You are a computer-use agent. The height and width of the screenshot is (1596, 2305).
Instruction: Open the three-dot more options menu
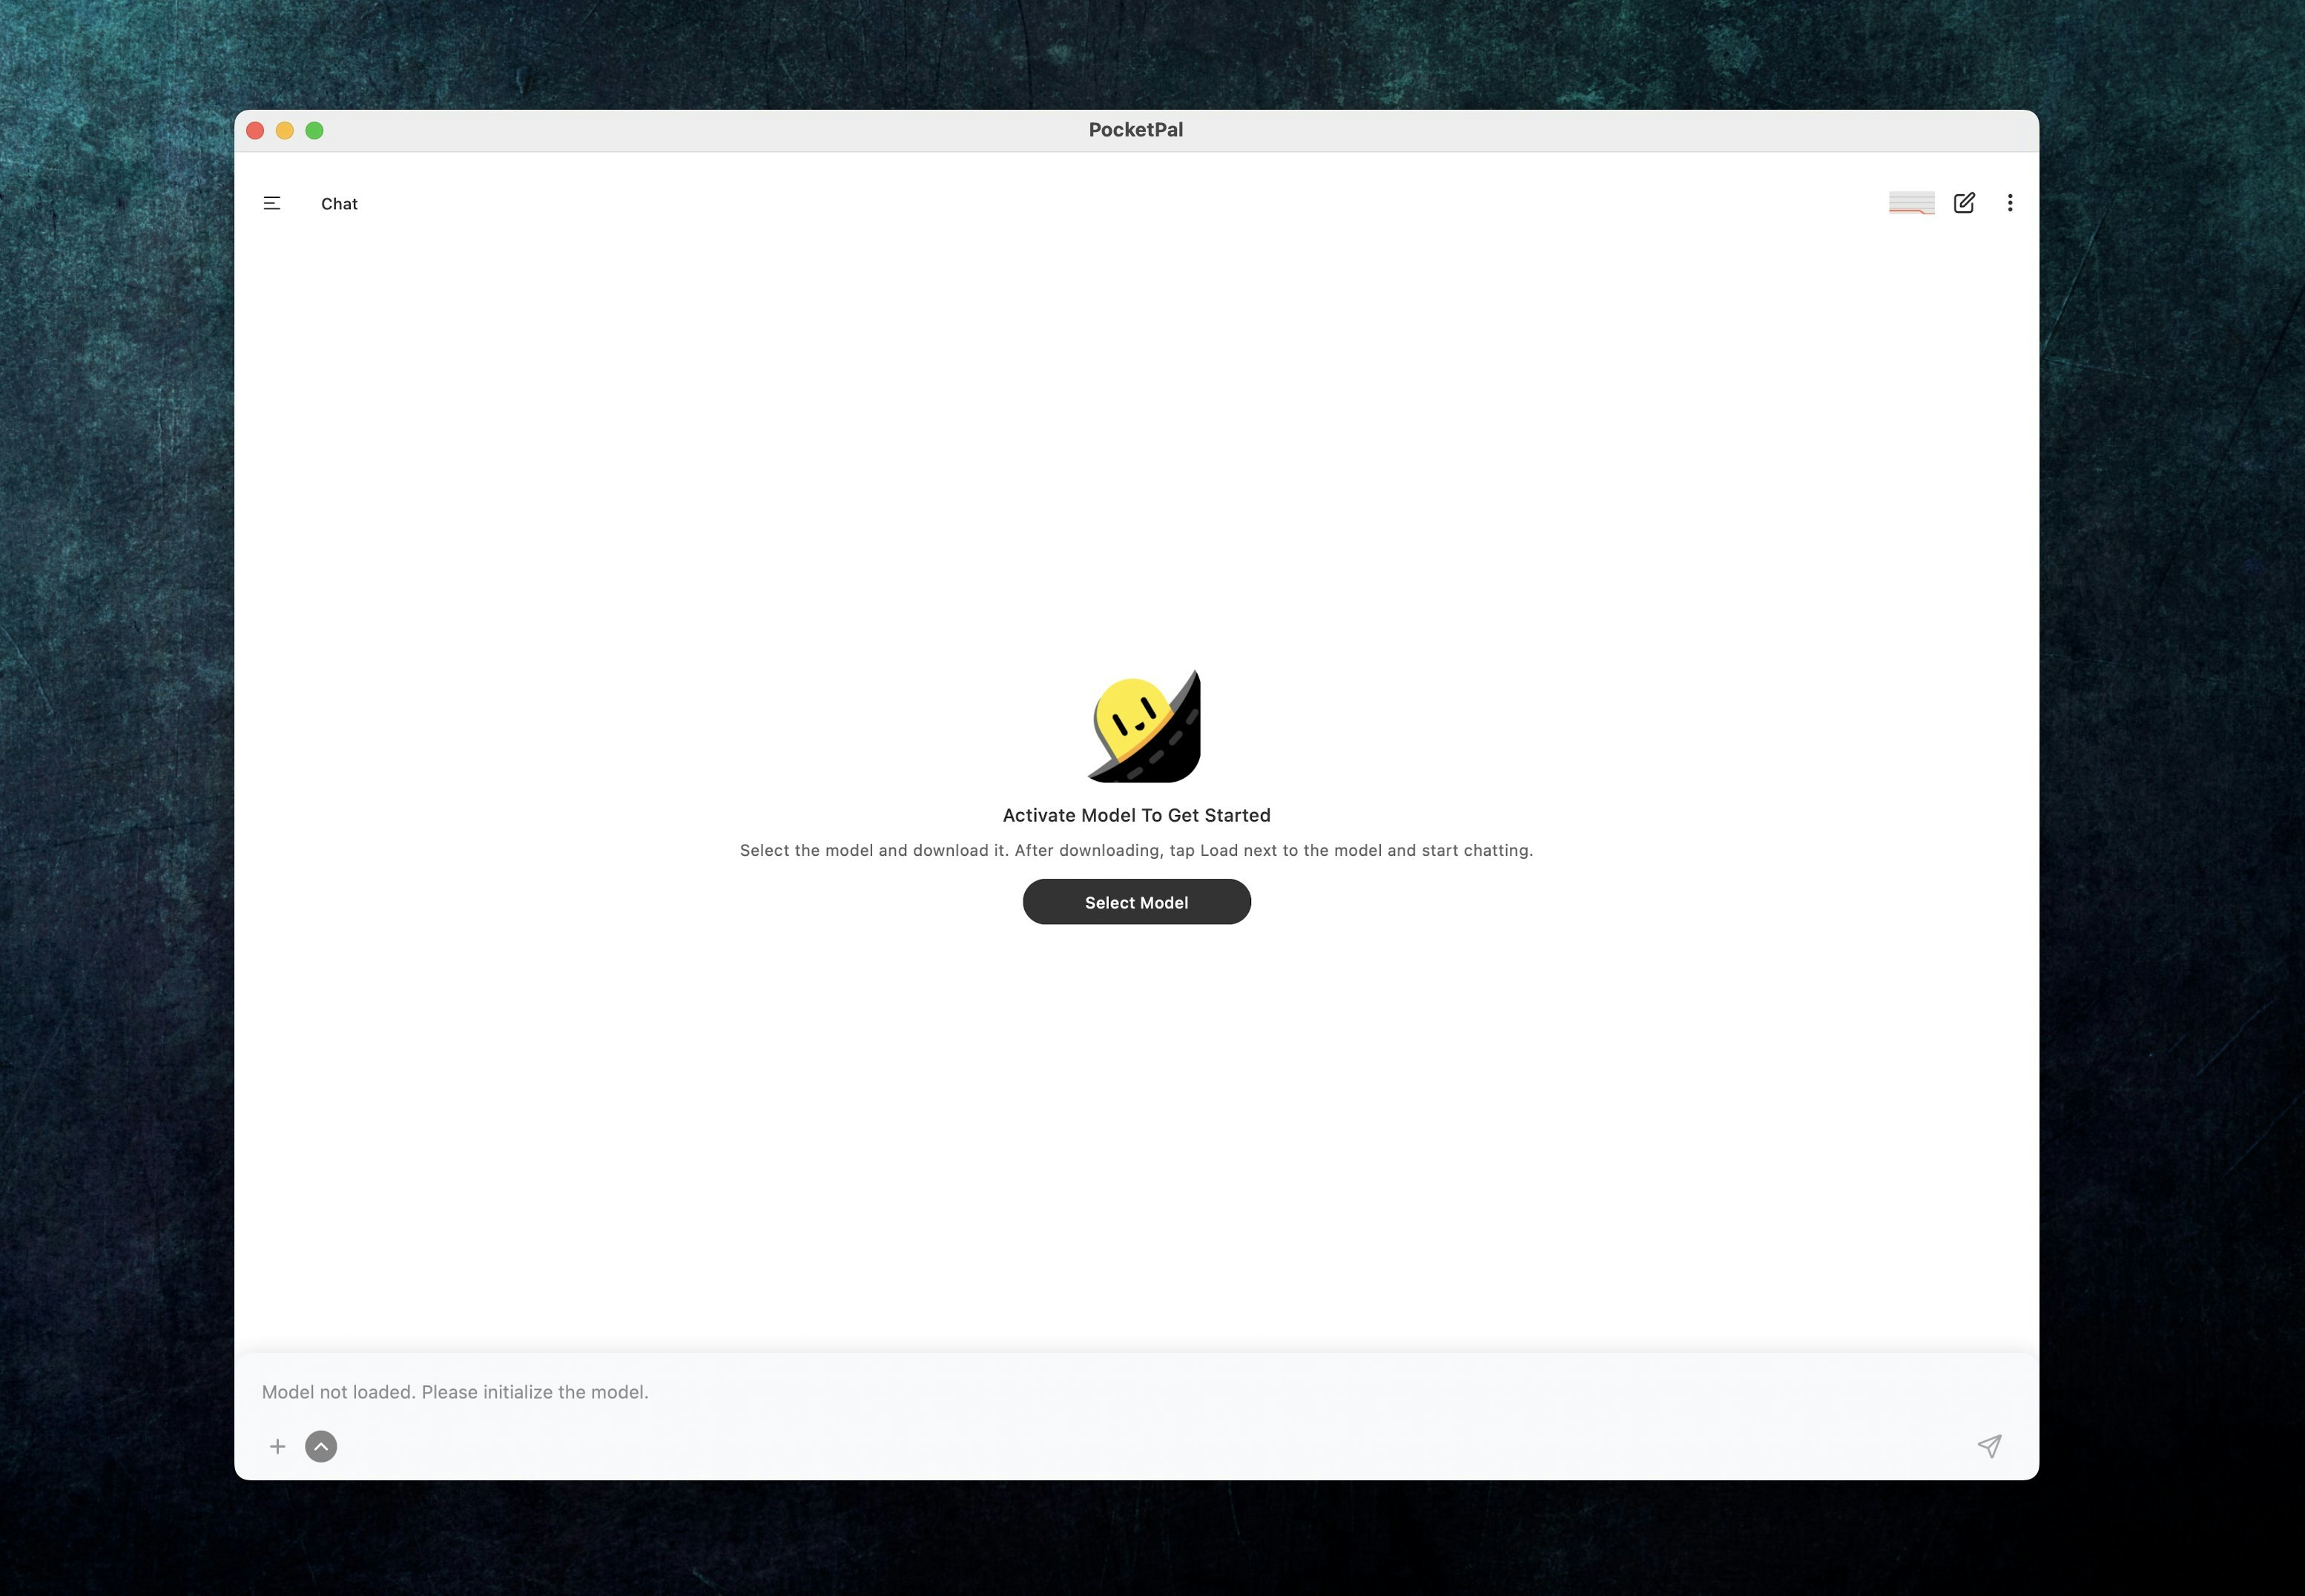pos(2010,203)
